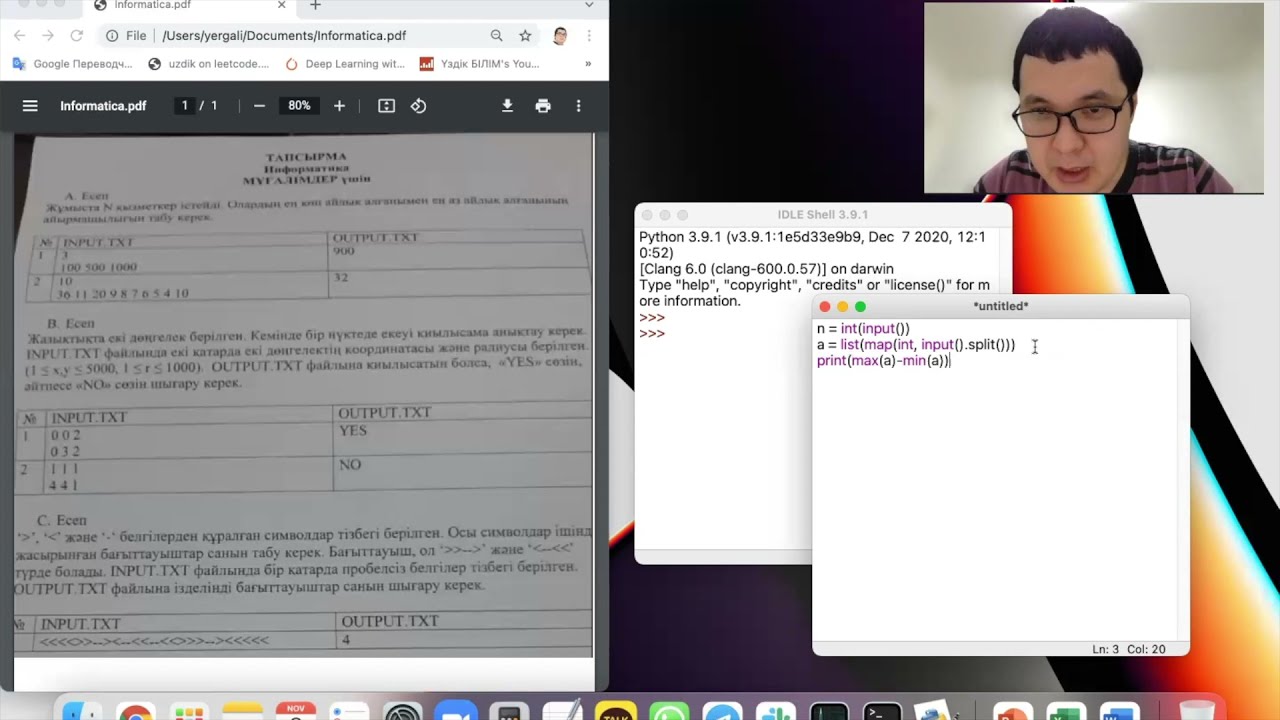This screenshot has width=1280, height=720.
Task: View site information for the file
Action: click(113, 36)
